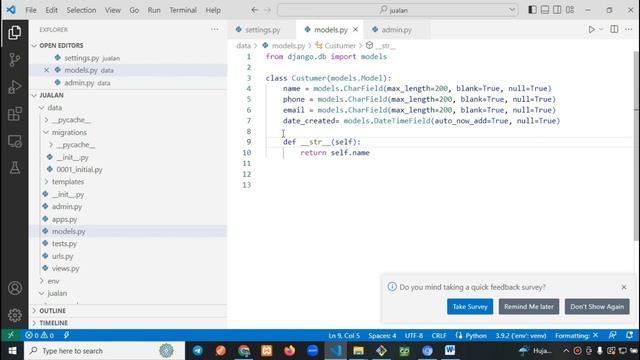Viewport: 640px width, 360px height.
Task: Open run options dropdown arrow
Action: 601,29
